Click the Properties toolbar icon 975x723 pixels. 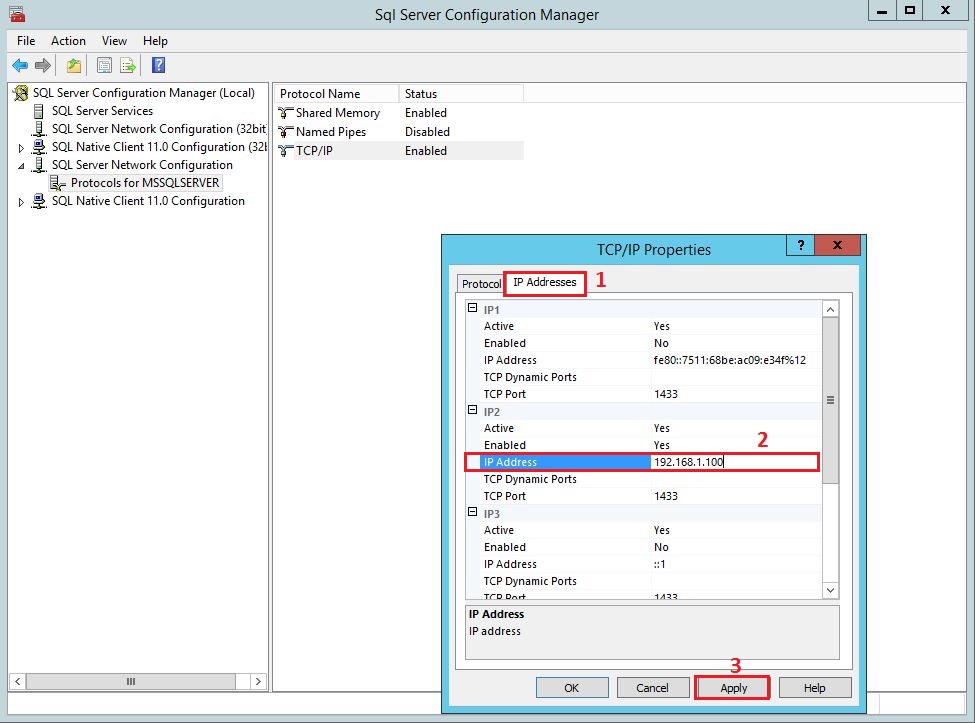[104, 65]
